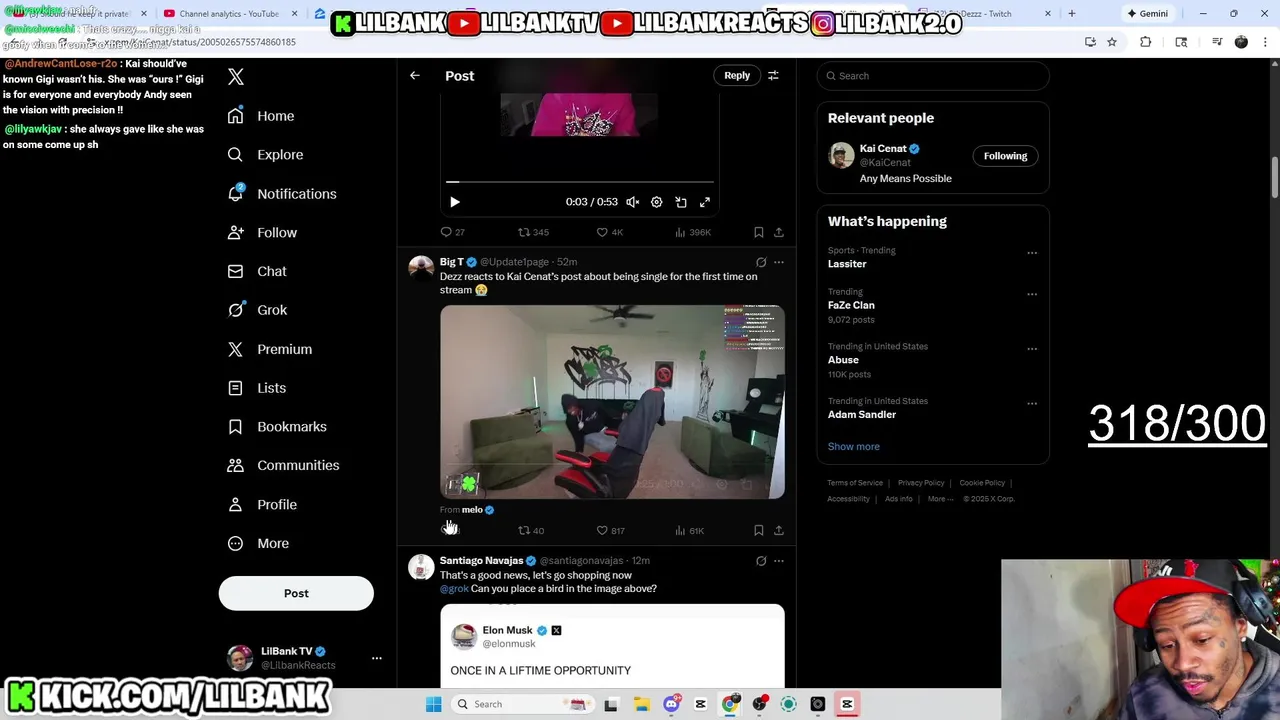This screenshot has width=1280, height=720.
Task: Expand the More sidebar menu
Action: 258,543
